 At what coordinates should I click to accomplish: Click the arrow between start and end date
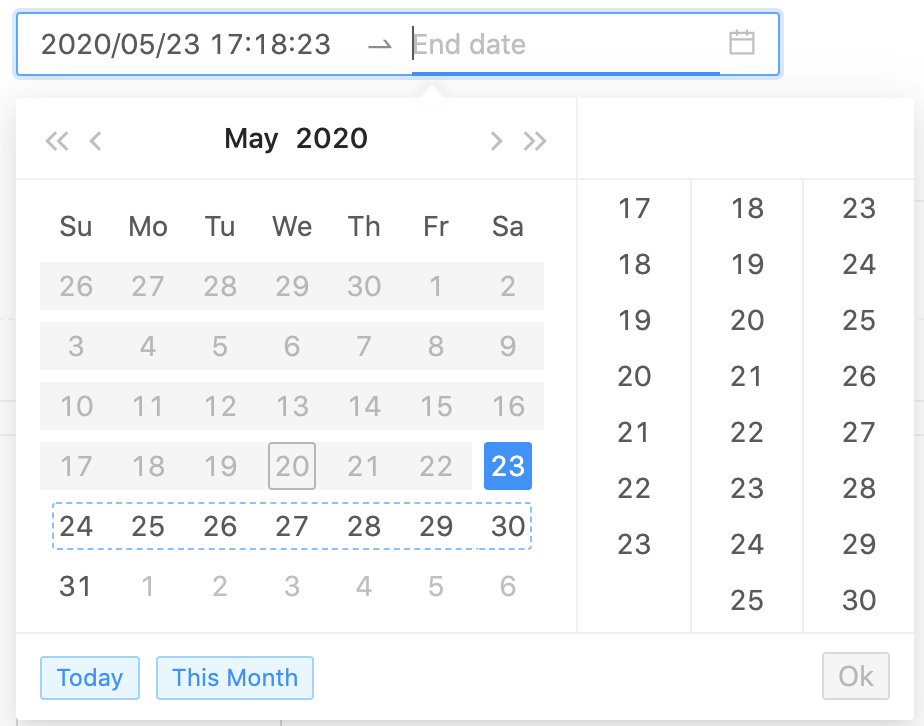point(380,44)
